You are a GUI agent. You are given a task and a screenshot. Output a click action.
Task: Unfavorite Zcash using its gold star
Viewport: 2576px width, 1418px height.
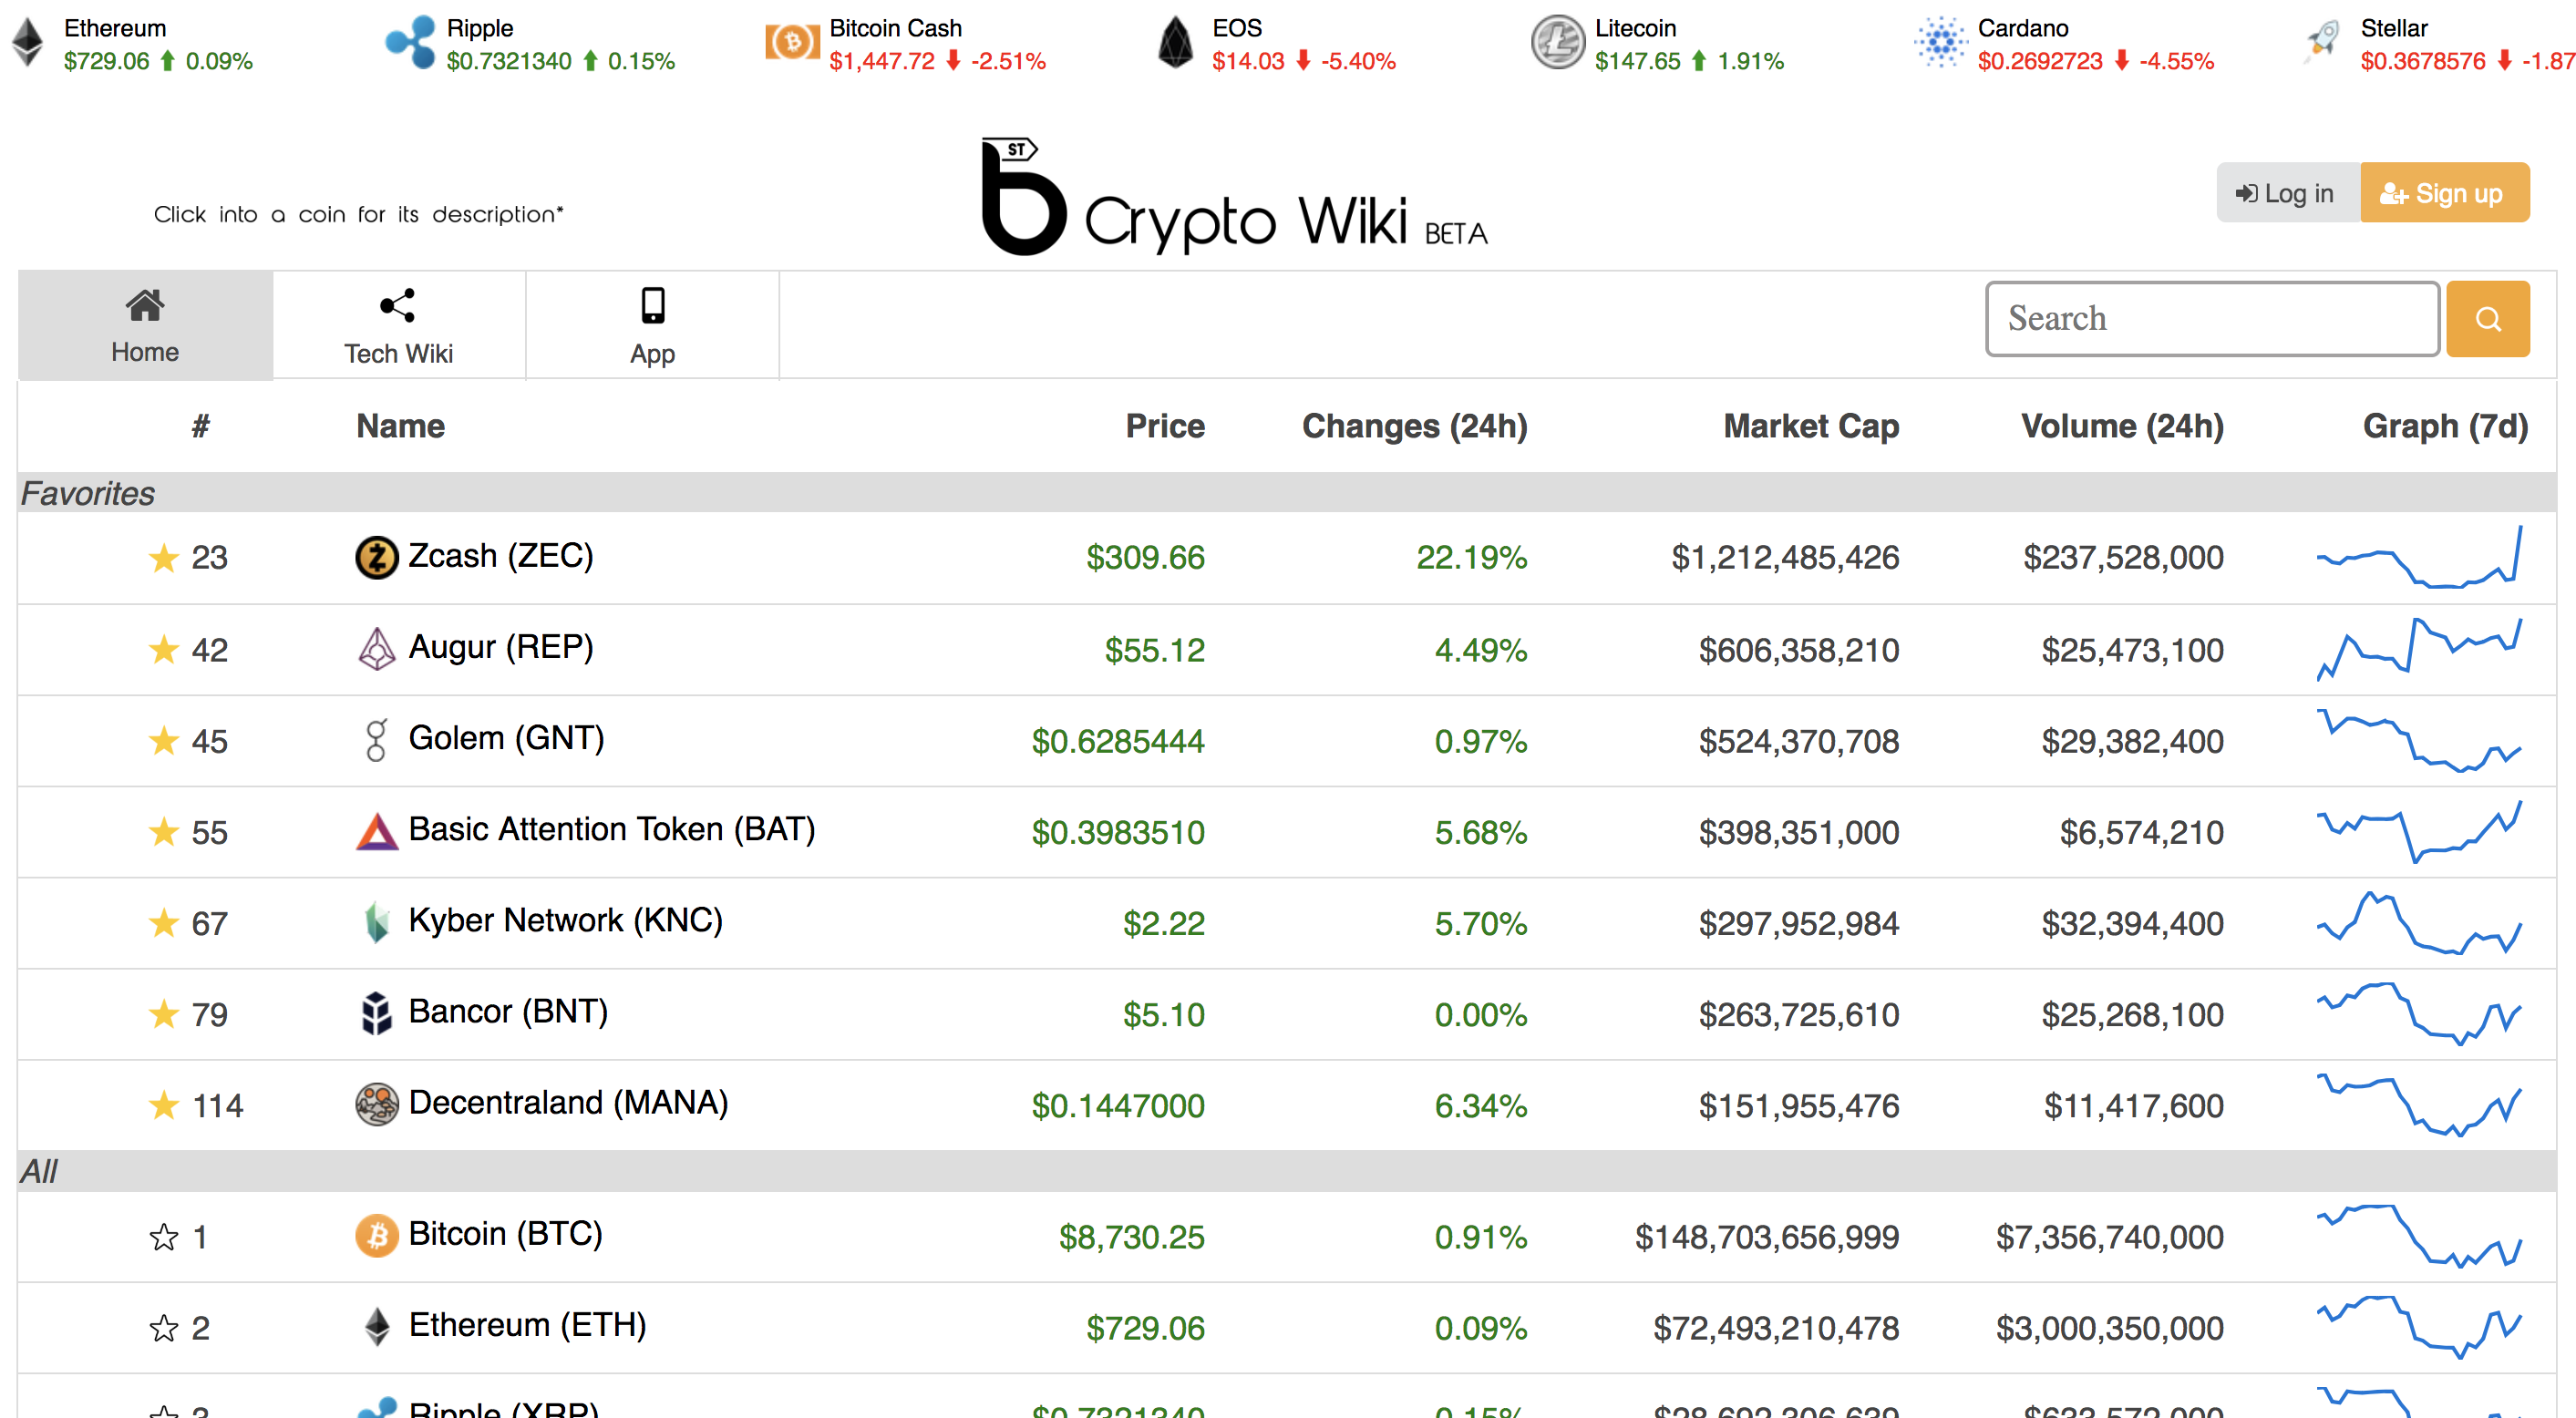pos(163,558)
